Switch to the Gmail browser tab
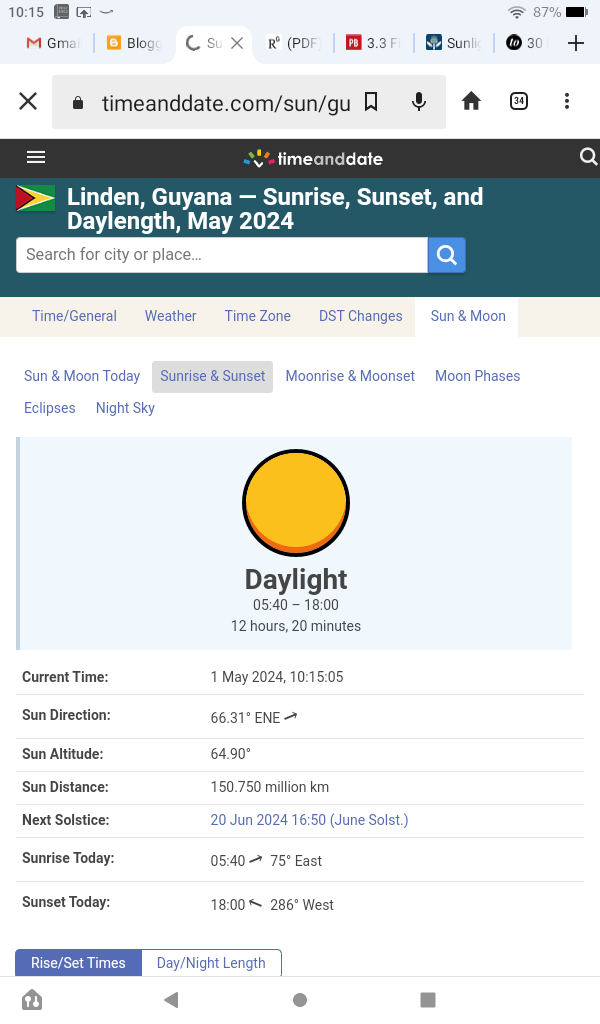This screenshot has height=1024, width=600. pyautogui.click(x=52, y=43)
